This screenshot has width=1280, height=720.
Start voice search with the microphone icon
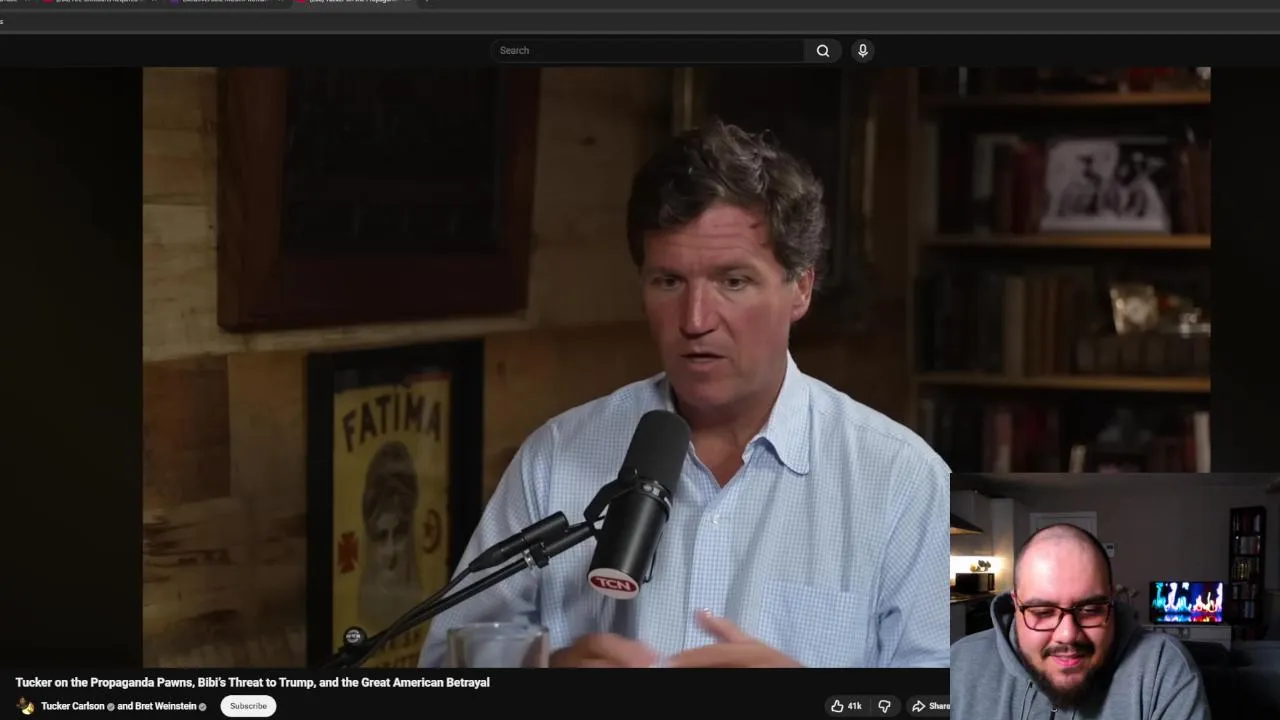[x=863, y=51]
